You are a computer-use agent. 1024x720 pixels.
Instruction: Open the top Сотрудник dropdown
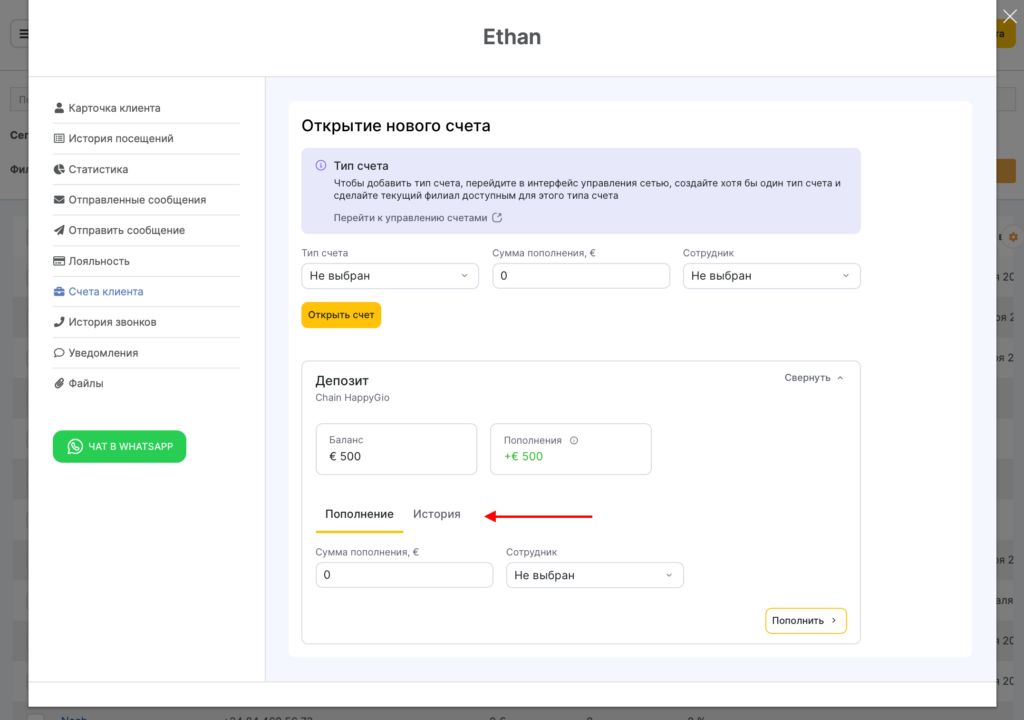tap(771, 276)
